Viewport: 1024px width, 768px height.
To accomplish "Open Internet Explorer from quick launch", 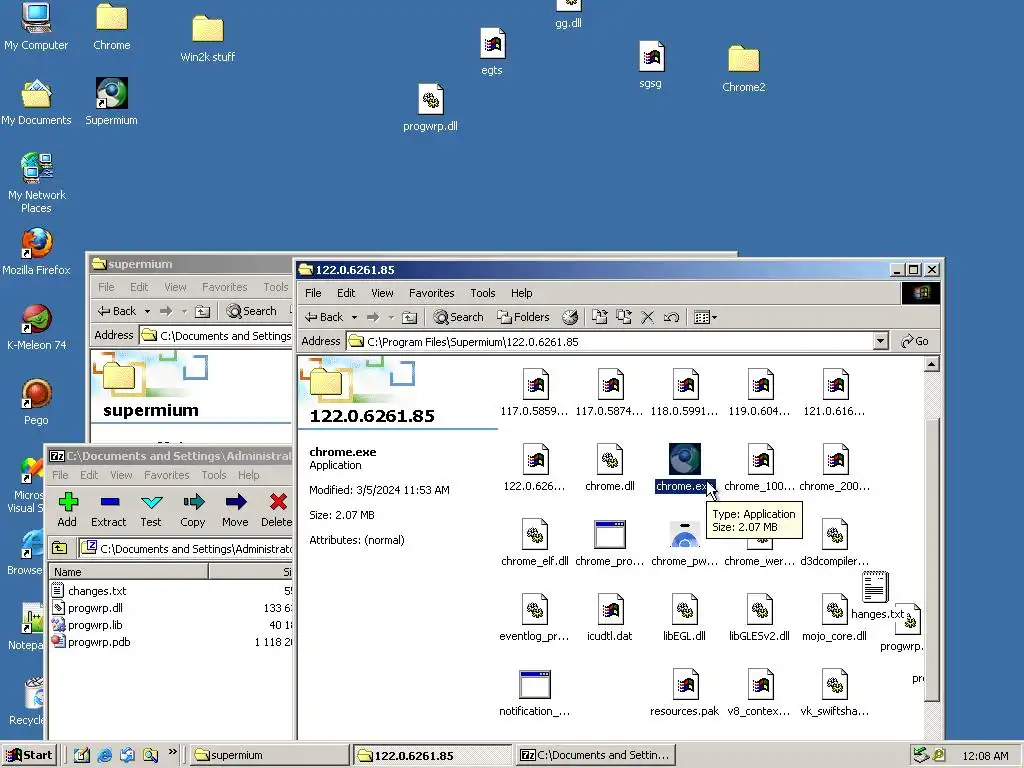I will (104, 755).
